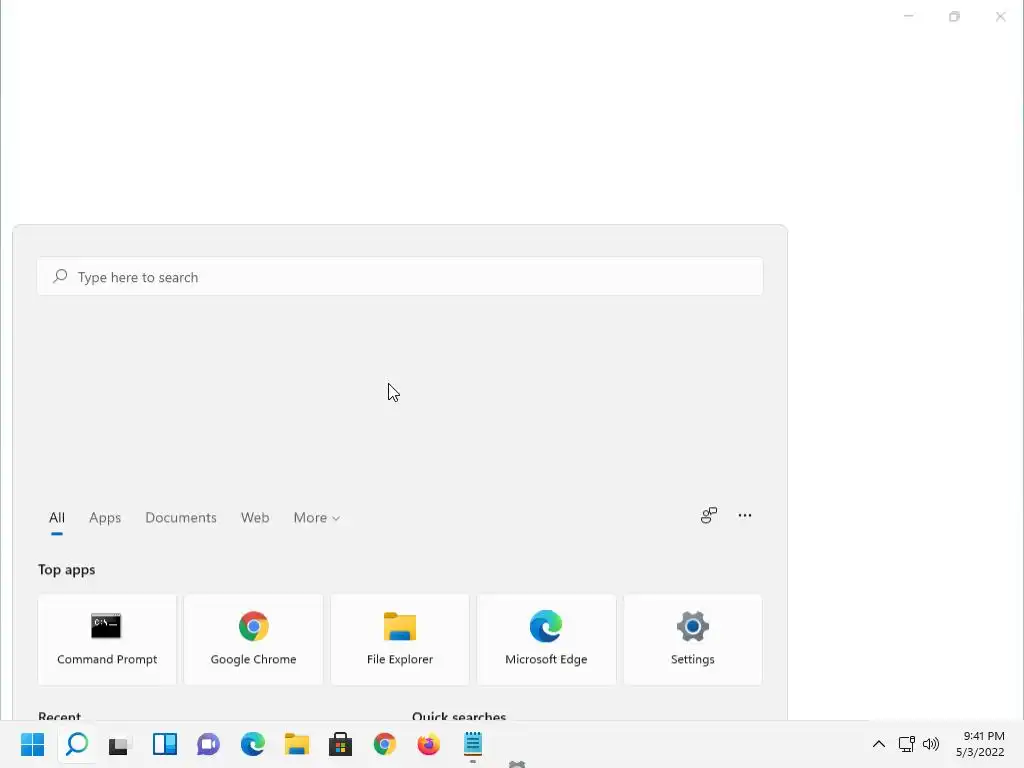Image resolution: width=1024 pixels, height=768 pixels.
Task: Minimize the background window
Action: tap(908, 16)
